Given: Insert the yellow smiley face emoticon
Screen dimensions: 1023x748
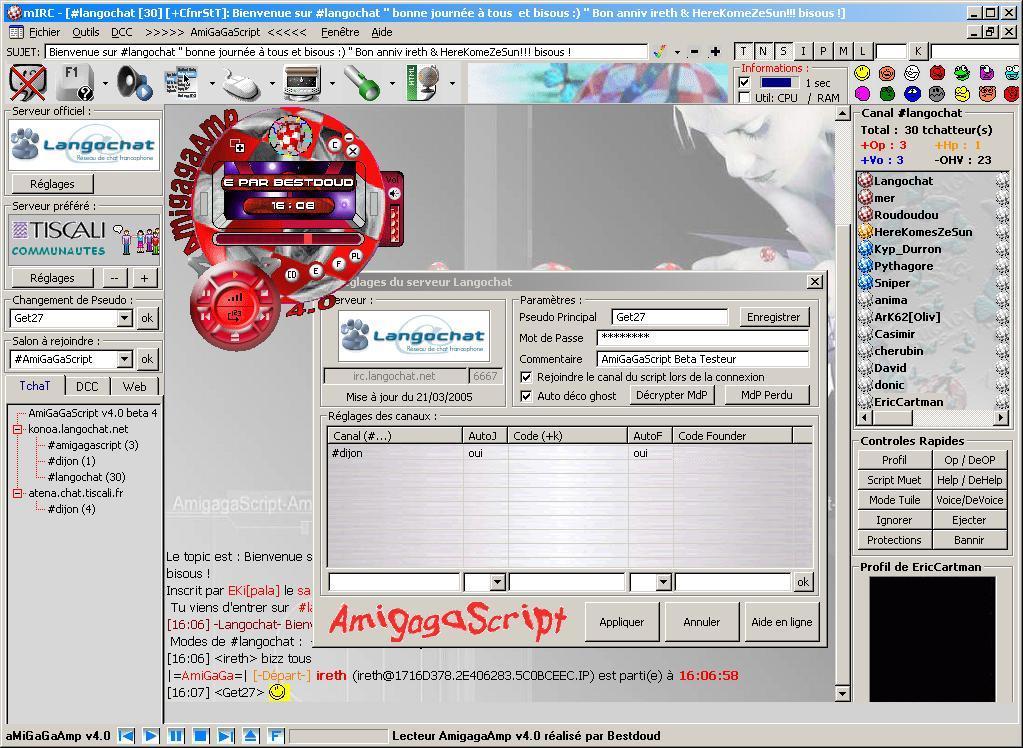Looking at the screenshot, I should click(x=862, y=73).
